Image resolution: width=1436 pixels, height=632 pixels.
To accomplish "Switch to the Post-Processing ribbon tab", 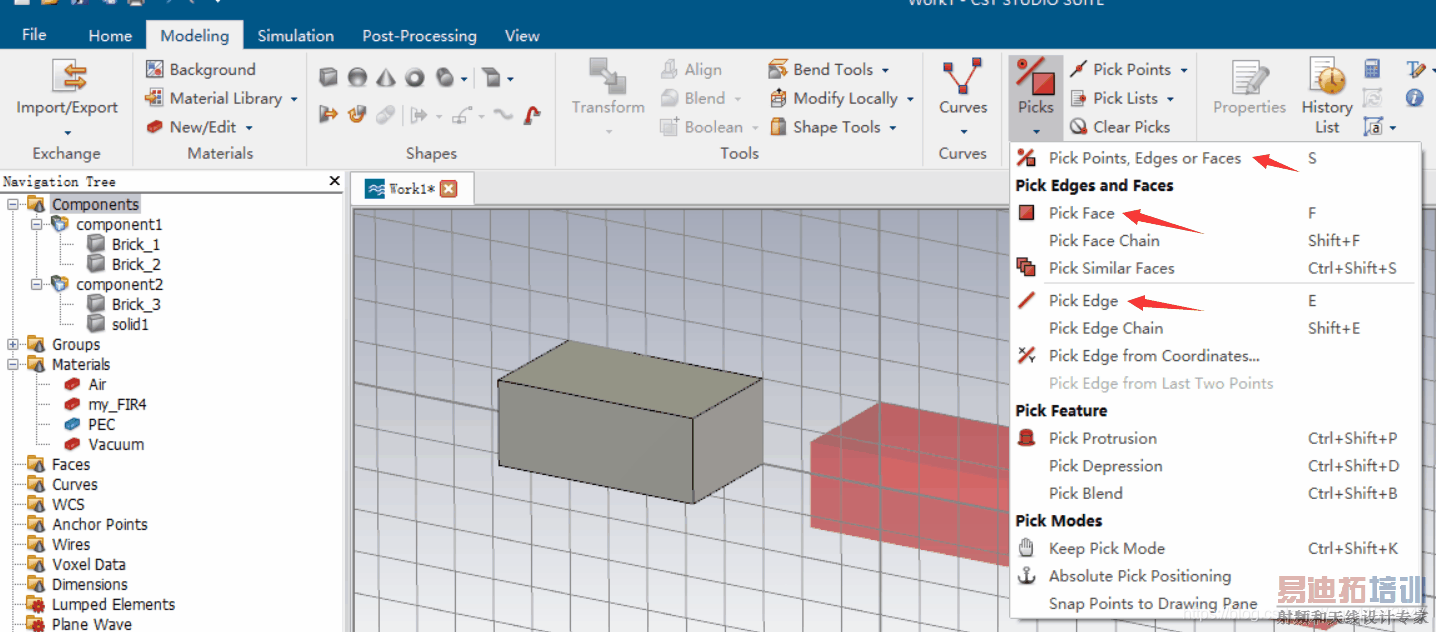I will 419,35.
